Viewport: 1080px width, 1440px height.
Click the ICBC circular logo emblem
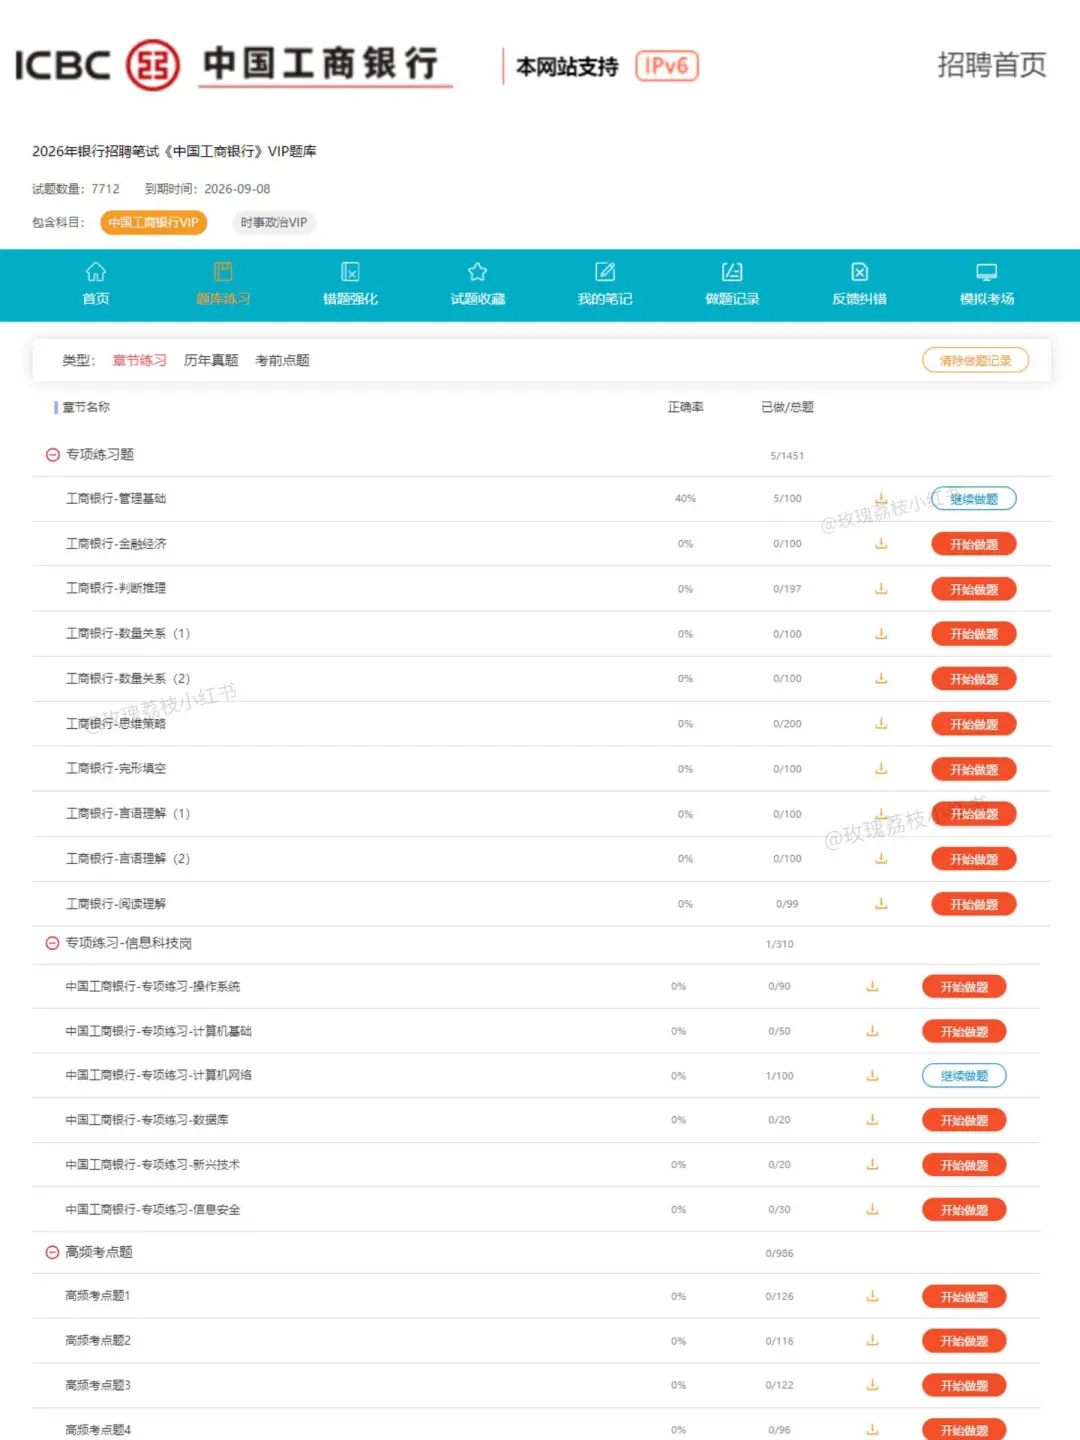153,65
